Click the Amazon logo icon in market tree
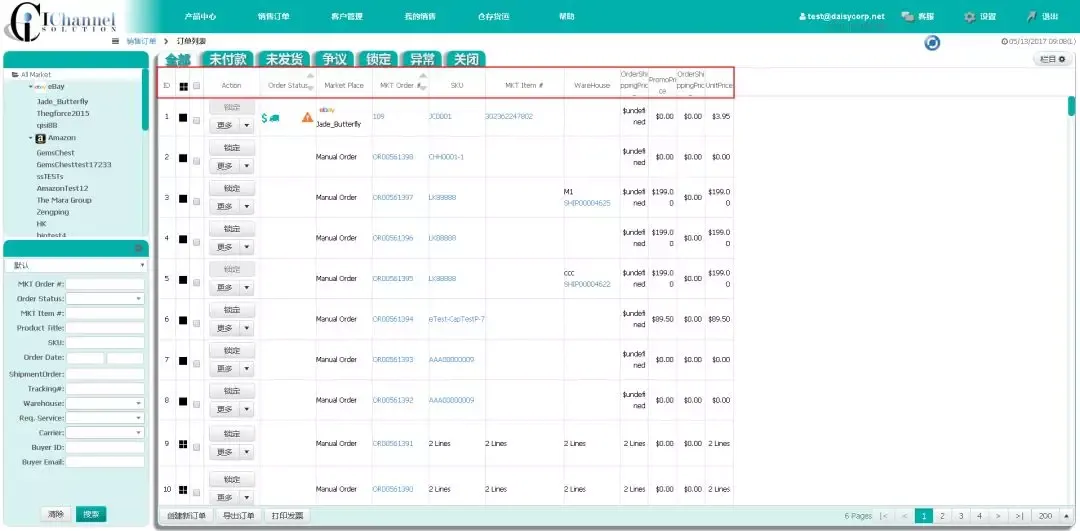The height and width of the screenshot is (531, 1080). coord(41,138)
